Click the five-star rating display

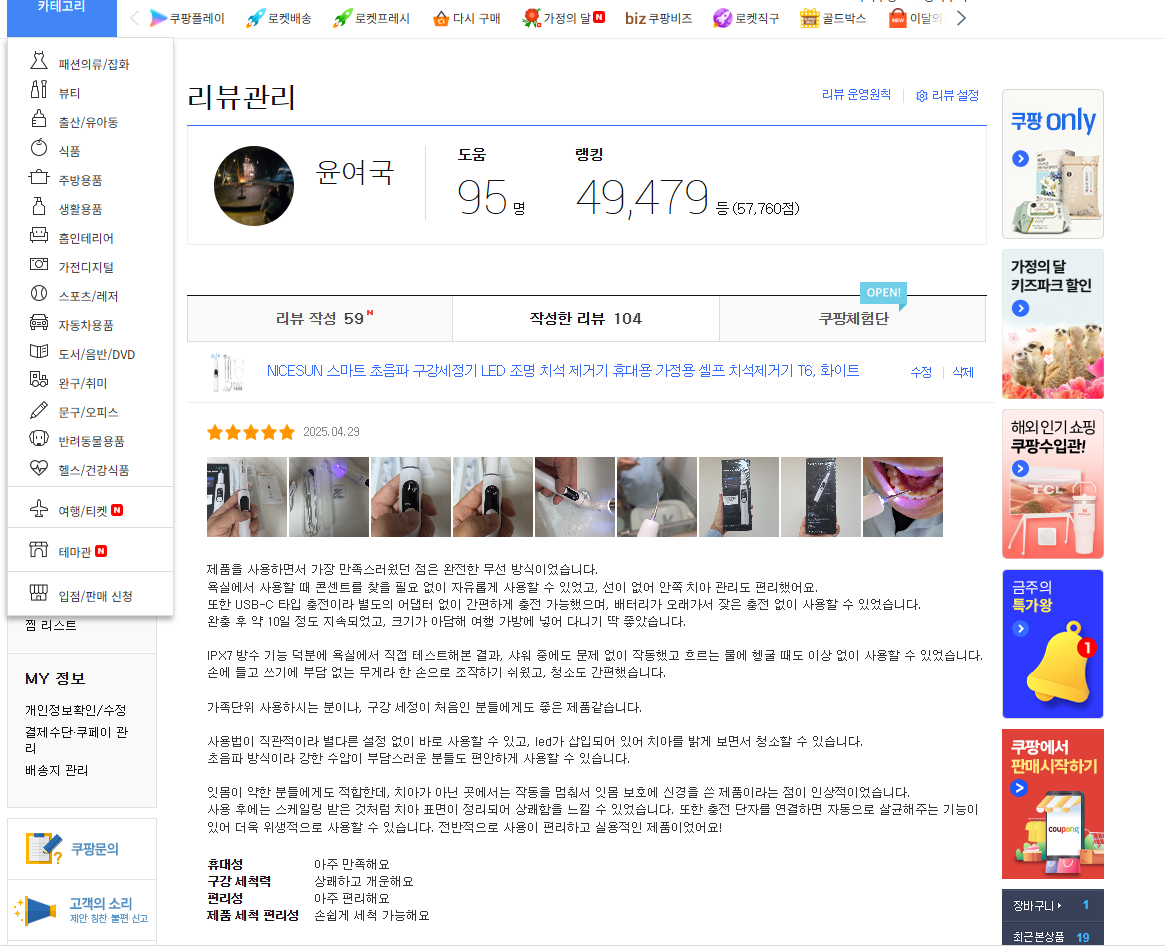[x=251, y=432]
